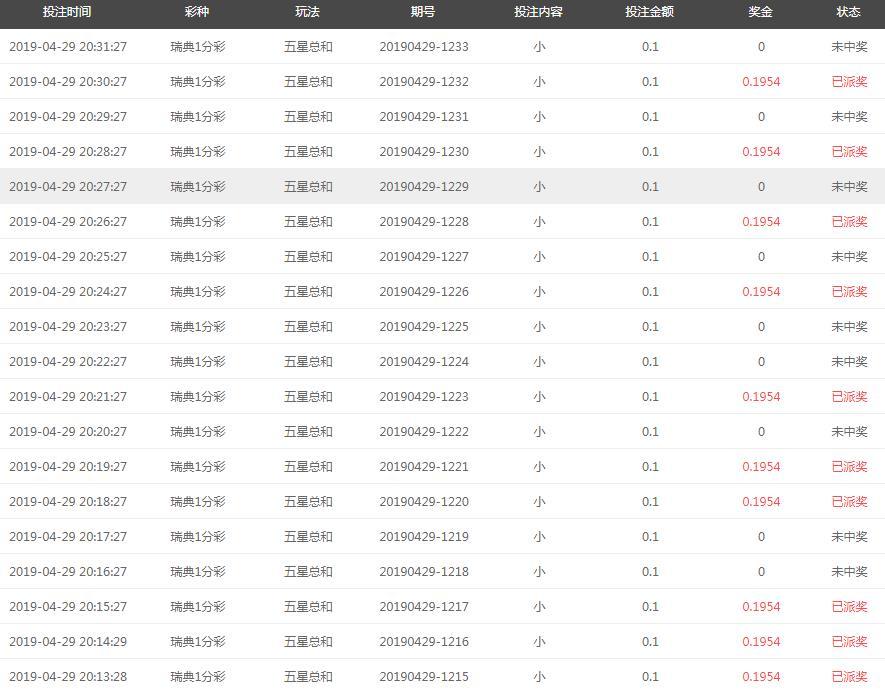This screenshot has height=692, width=885.
Task: Click bet amount 0.1 in row 20190429-1225
Action: click(x=650, y=327)
